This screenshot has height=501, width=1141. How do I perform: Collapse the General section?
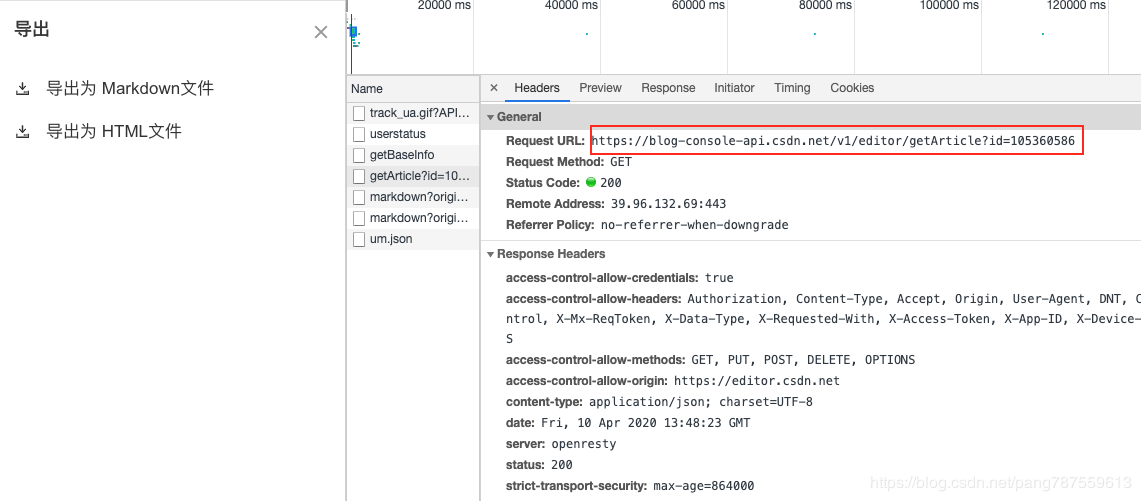pyautogui.click(x=491, y=117)
